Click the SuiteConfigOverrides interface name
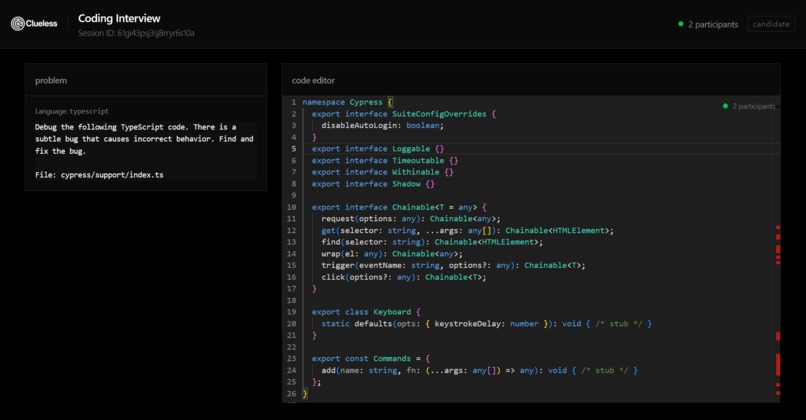Image resolution: width=806 pixels, height=420 pixels. point(439,114)
